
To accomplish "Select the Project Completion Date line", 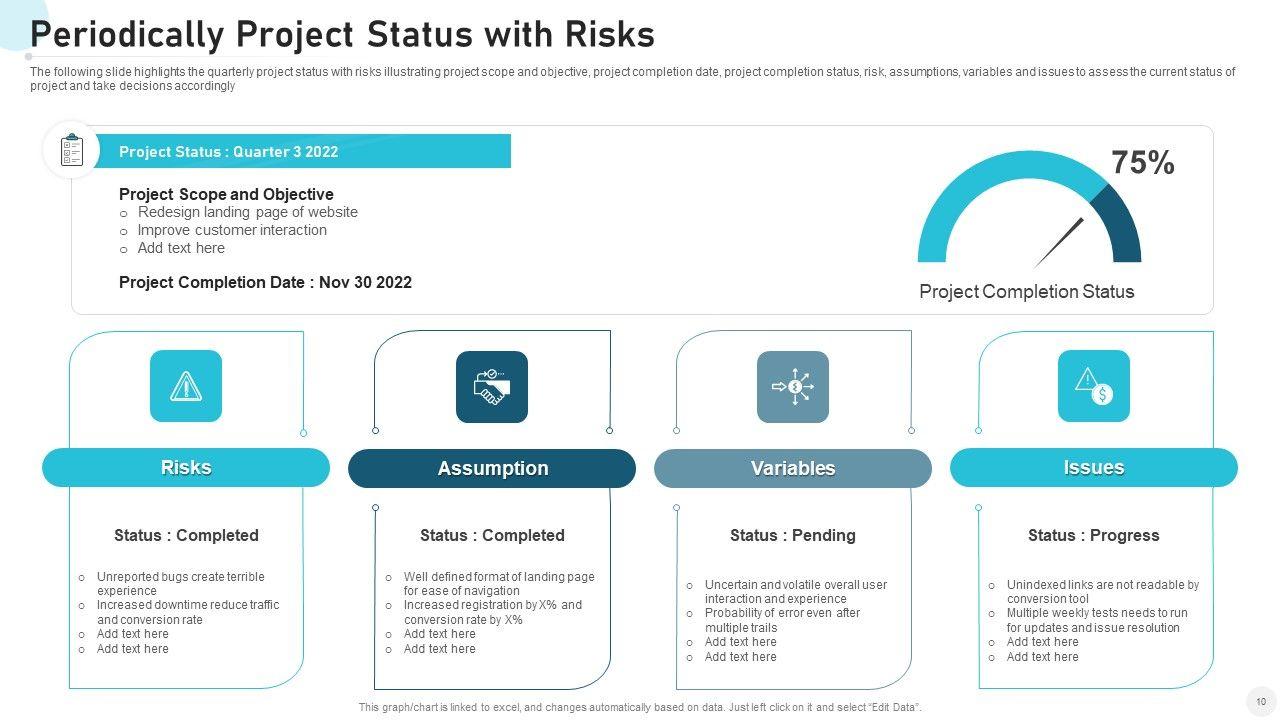I will pos(265,283).
